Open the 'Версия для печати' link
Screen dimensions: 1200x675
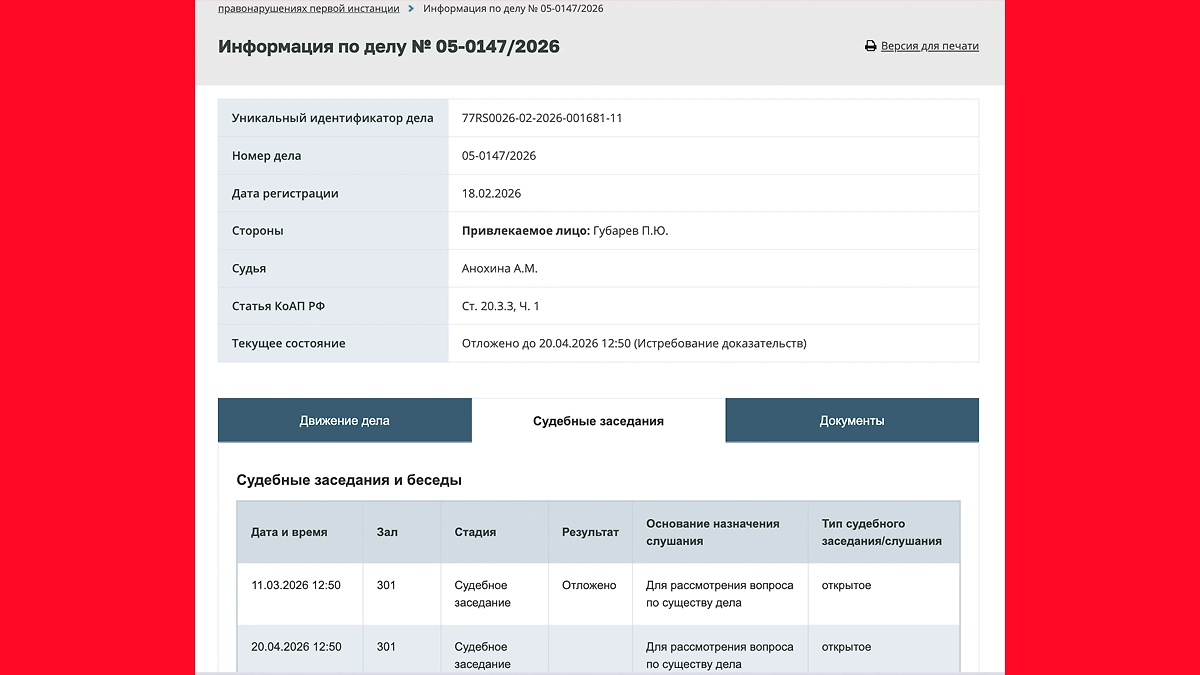point(928,46)
